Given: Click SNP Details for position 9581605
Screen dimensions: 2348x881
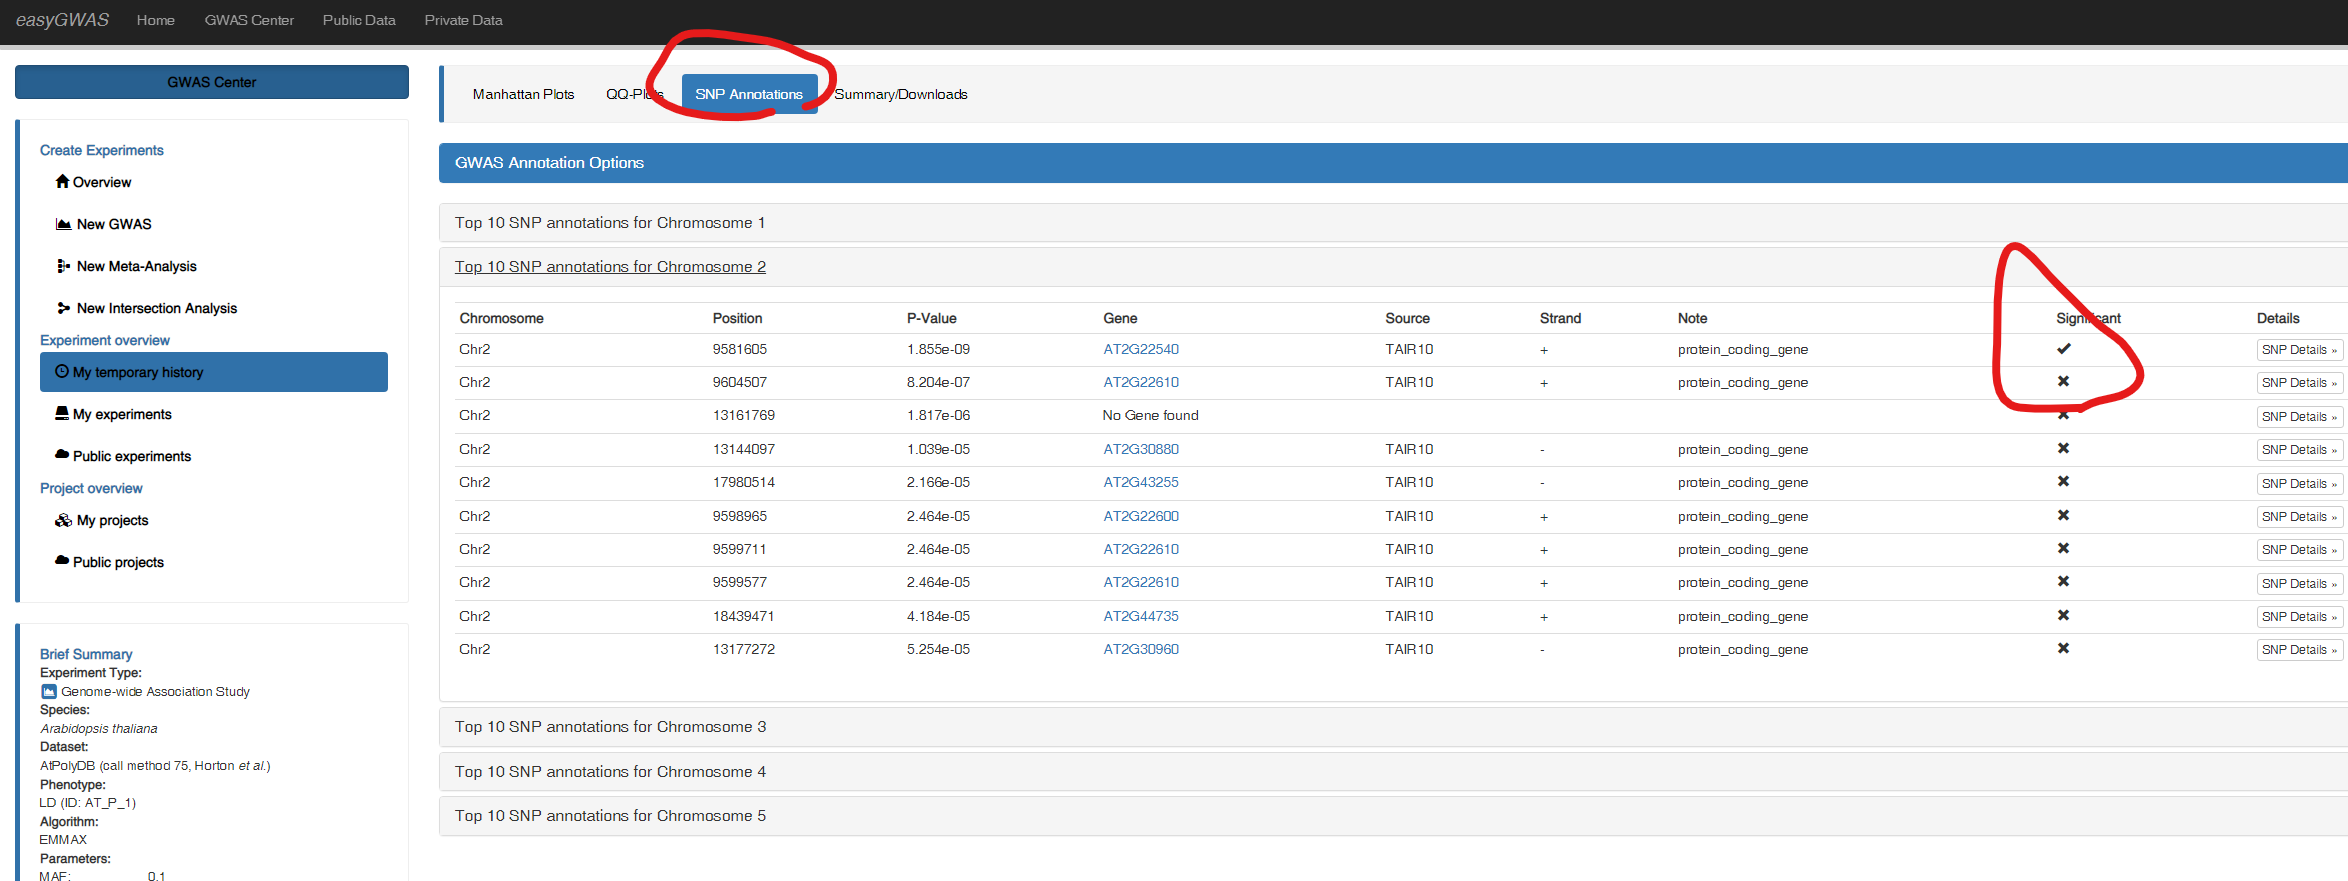Looking at the screenshot, I should 2298,350.
